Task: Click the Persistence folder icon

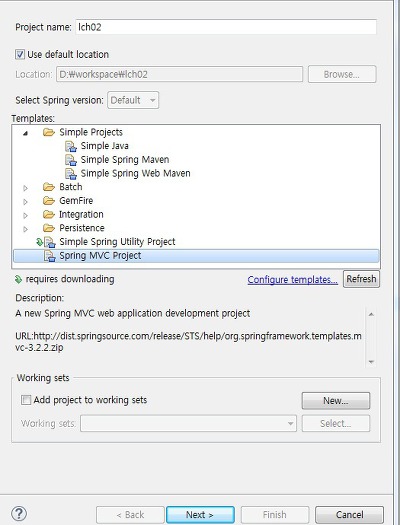Action: click(x=49, y=228)
